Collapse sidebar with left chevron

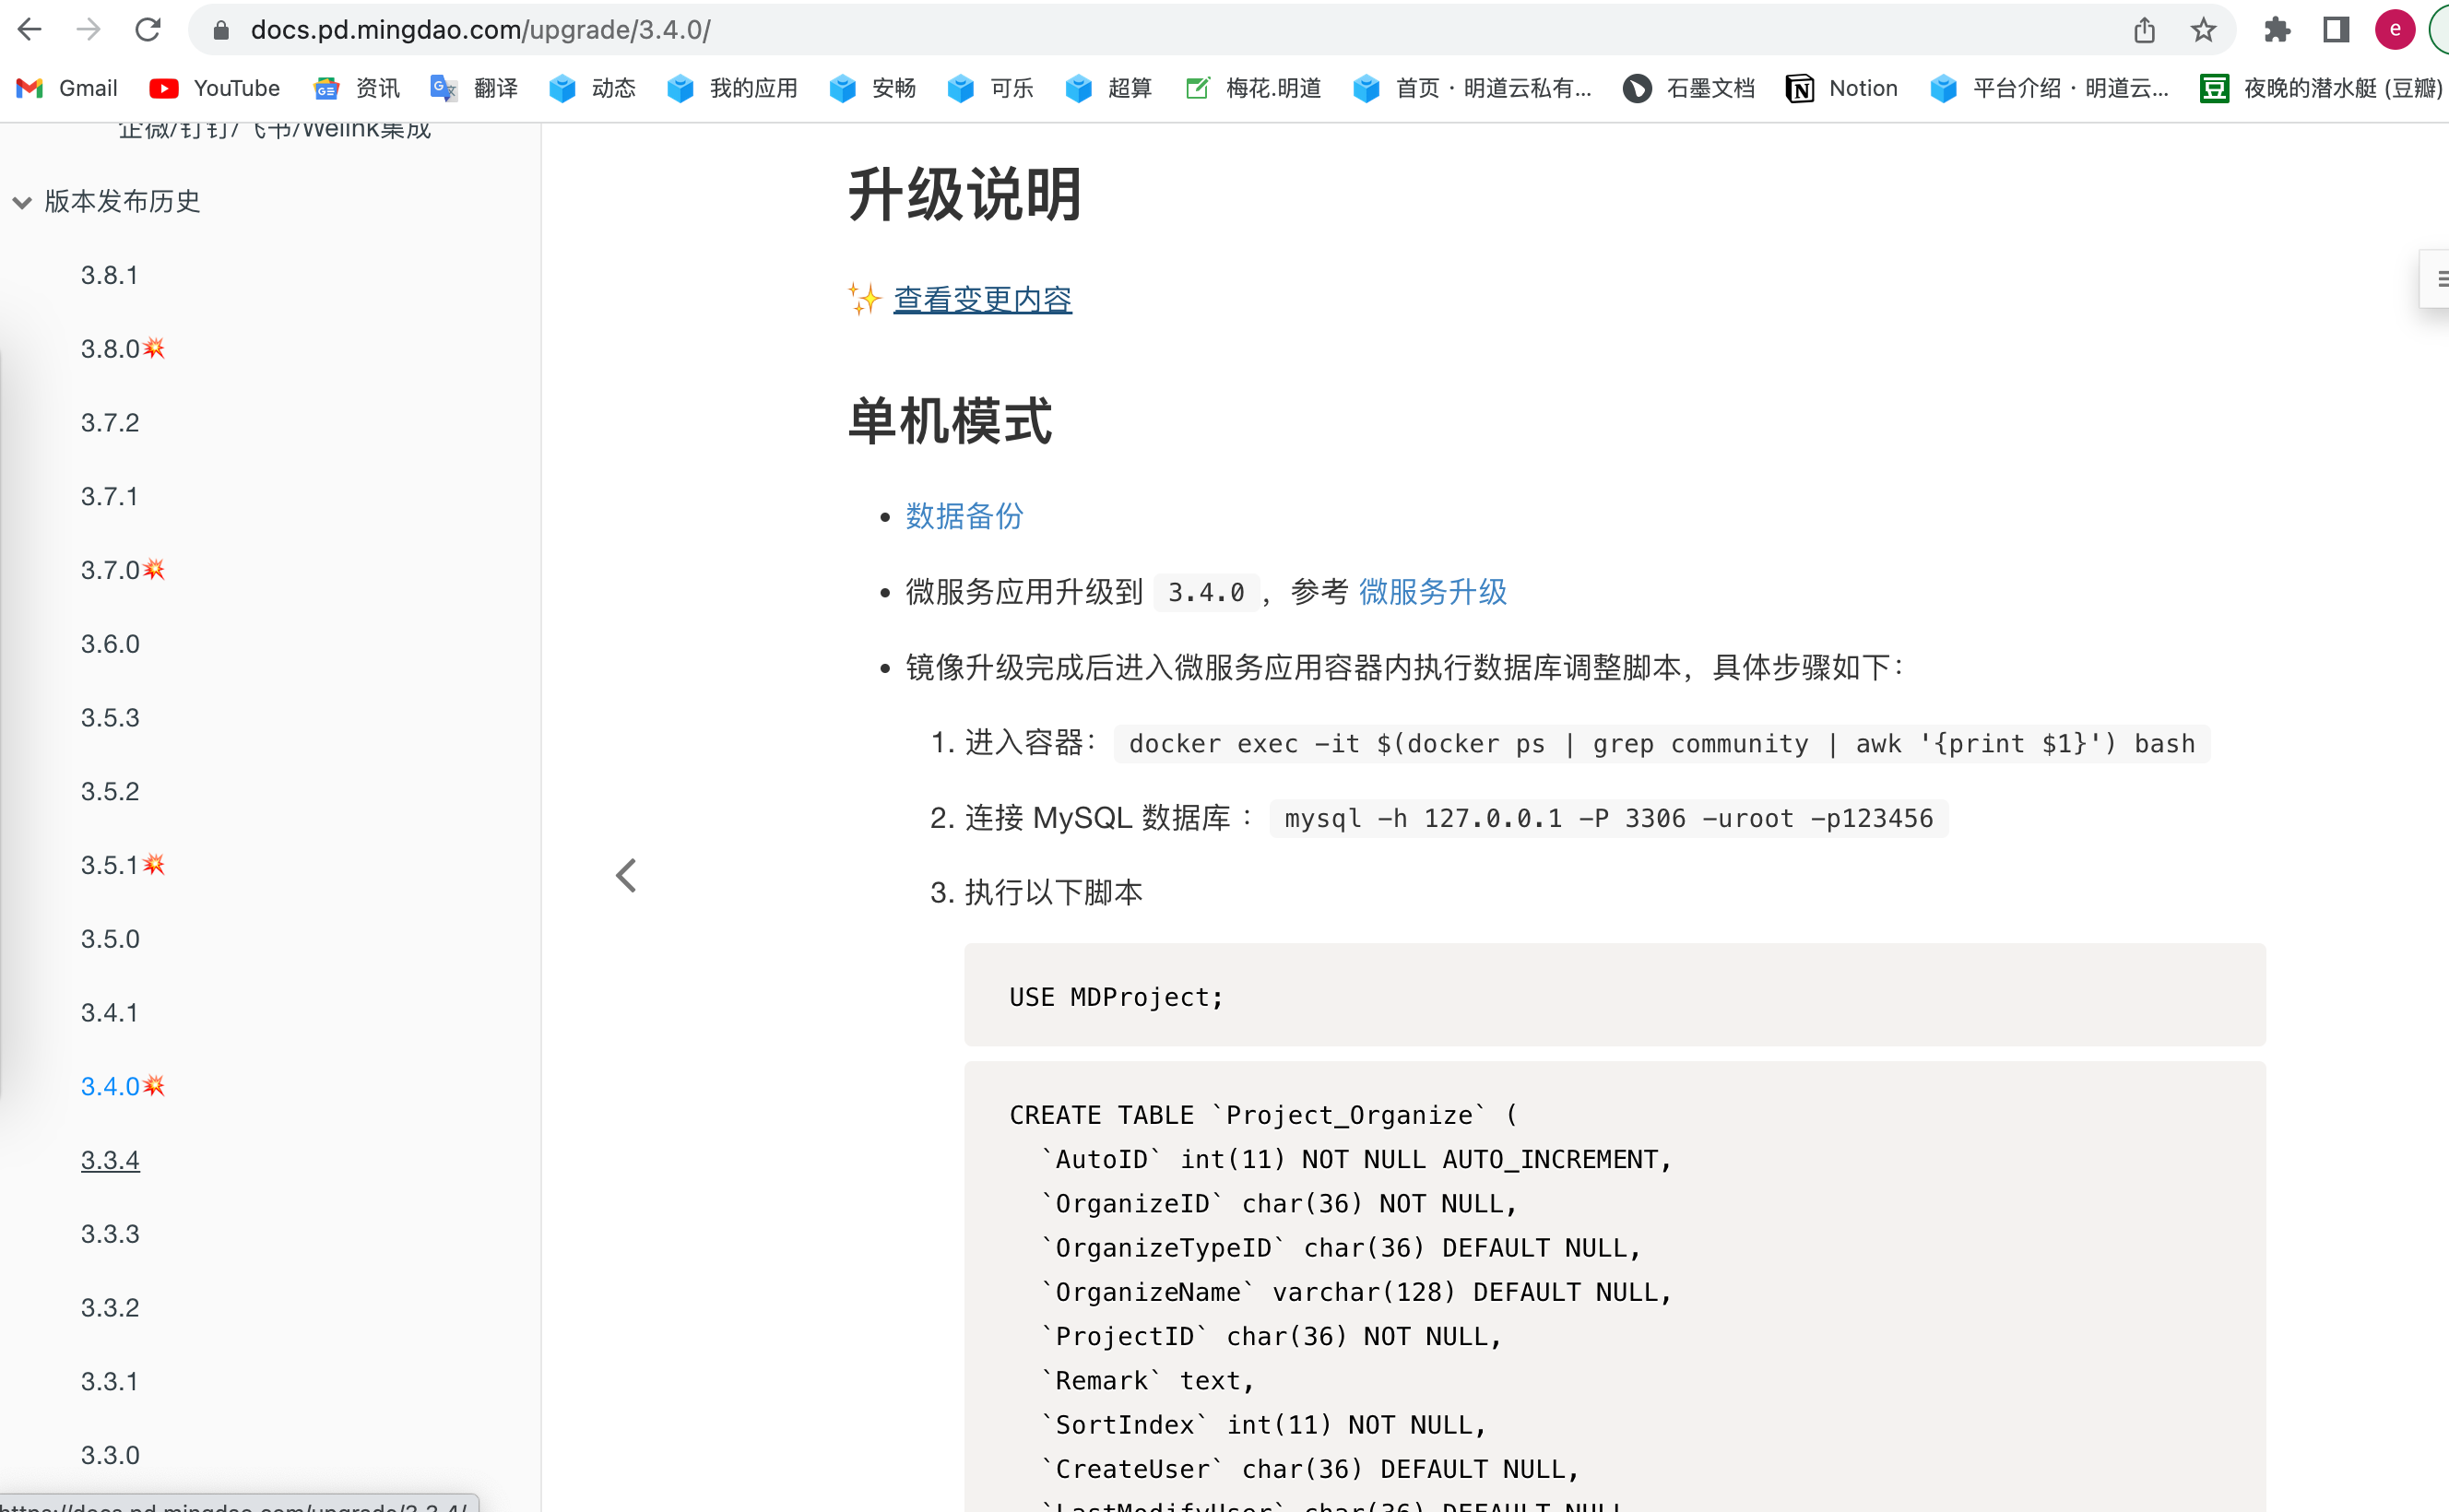[x=626, y=876]
